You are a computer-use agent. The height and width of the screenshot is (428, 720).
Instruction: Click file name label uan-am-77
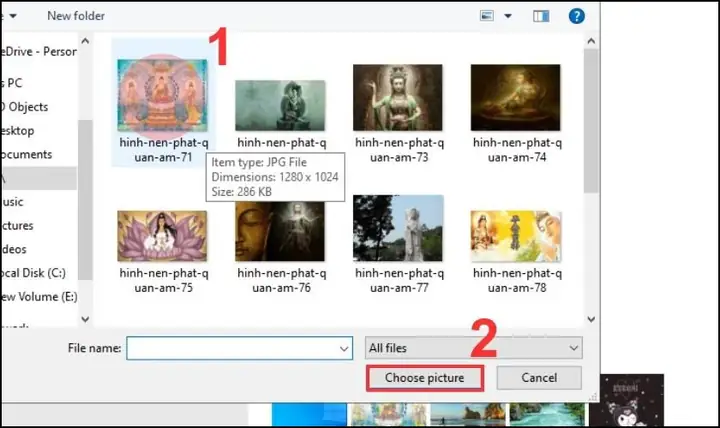(x=399, y=288)
